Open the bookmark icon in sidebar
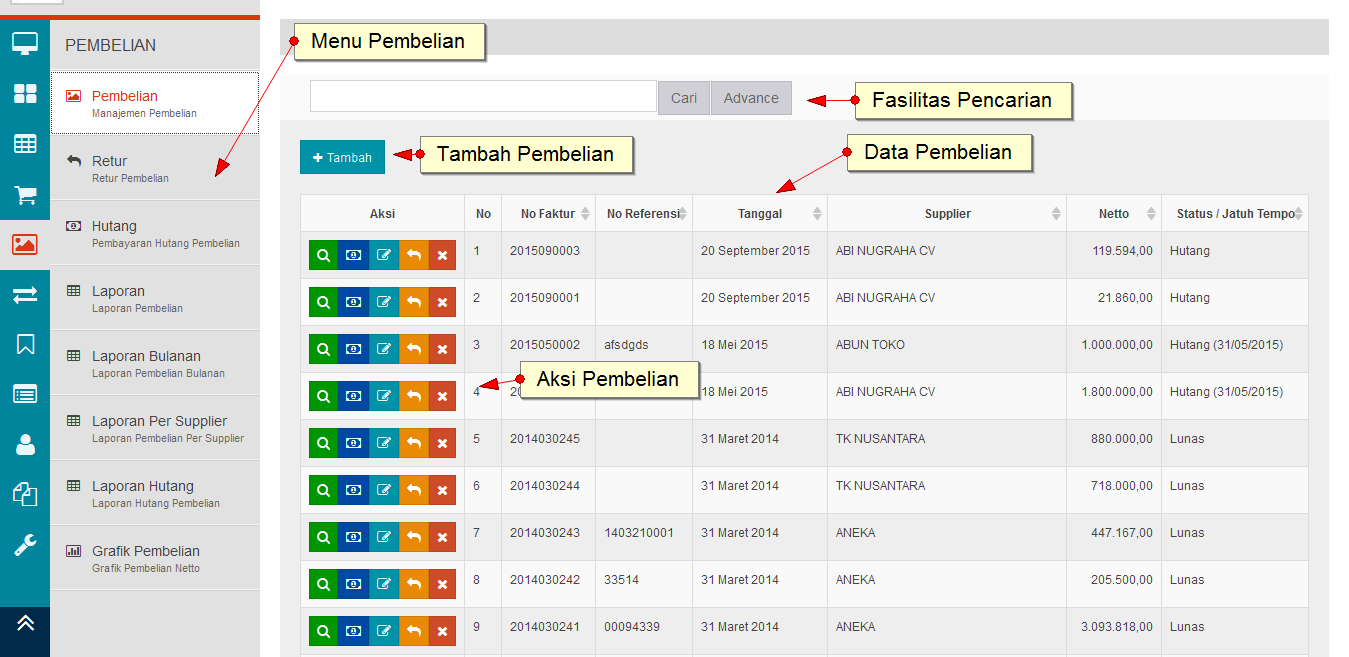This screenshot has height=657, width=1349. pyautogui.click(x=25, y=345)
